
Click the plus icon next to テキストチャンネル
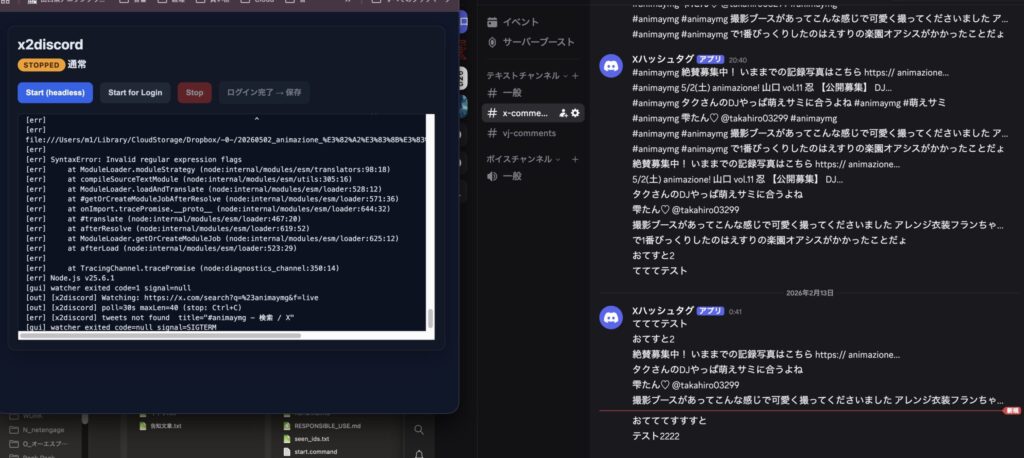point(575,76)
